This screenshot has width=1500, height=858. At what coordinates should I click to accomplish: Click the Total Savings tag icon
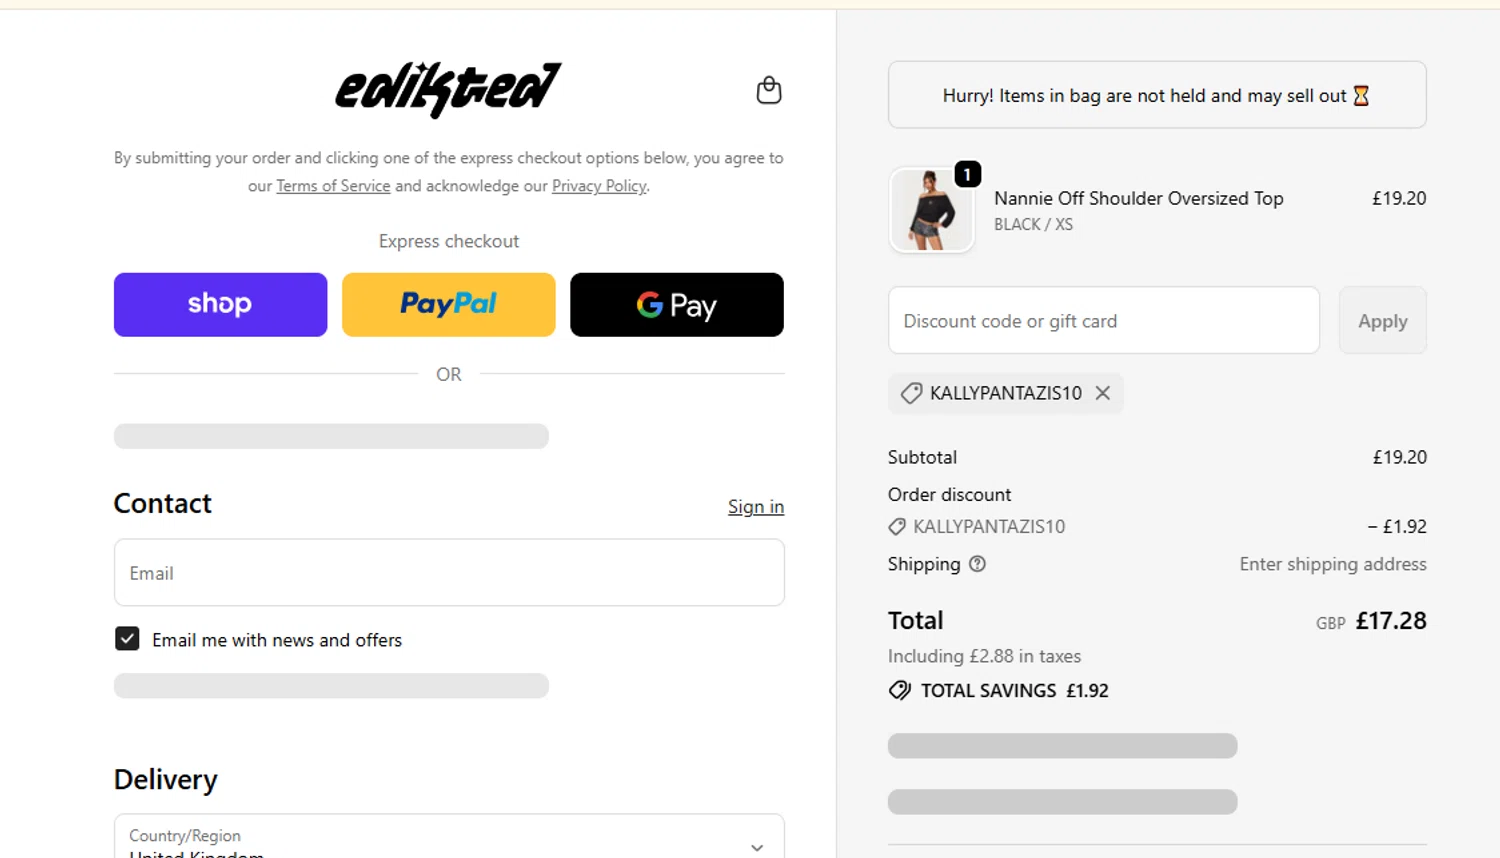[x=900, y=690]
